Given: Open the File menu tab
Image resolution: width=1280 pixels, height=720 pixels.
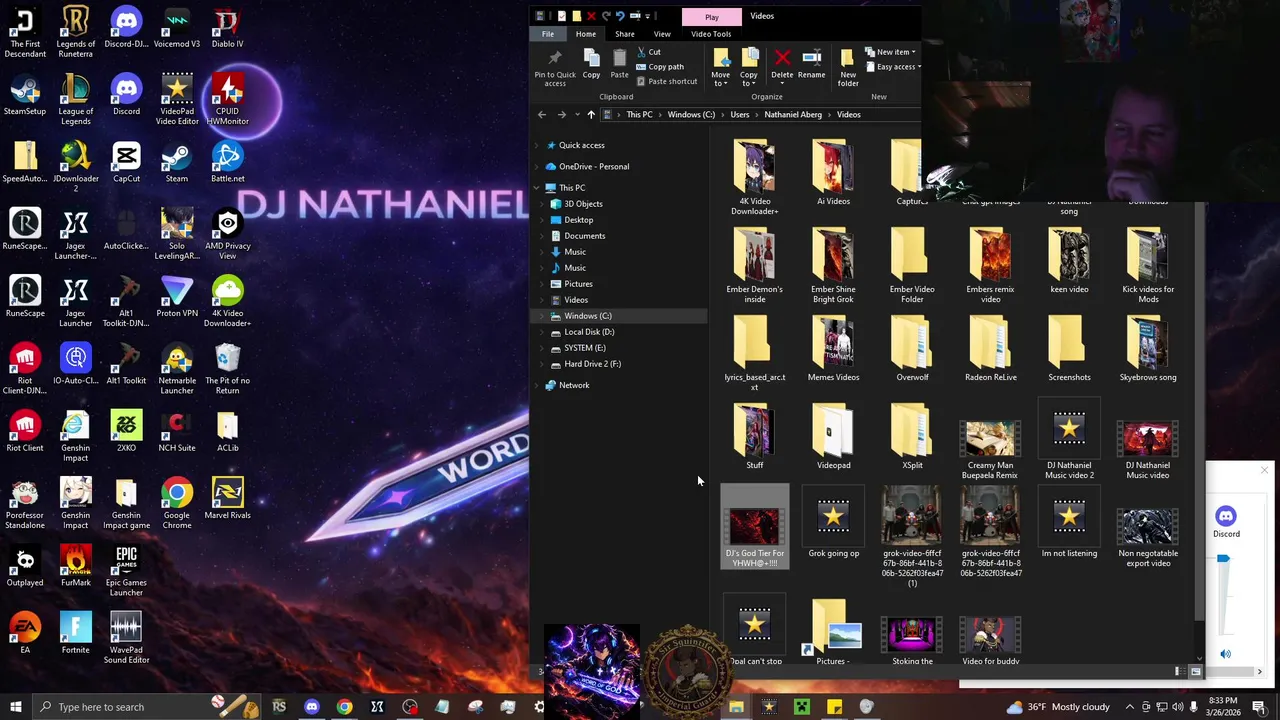Looking at the screenshot, I should click(x=548, y=34).
